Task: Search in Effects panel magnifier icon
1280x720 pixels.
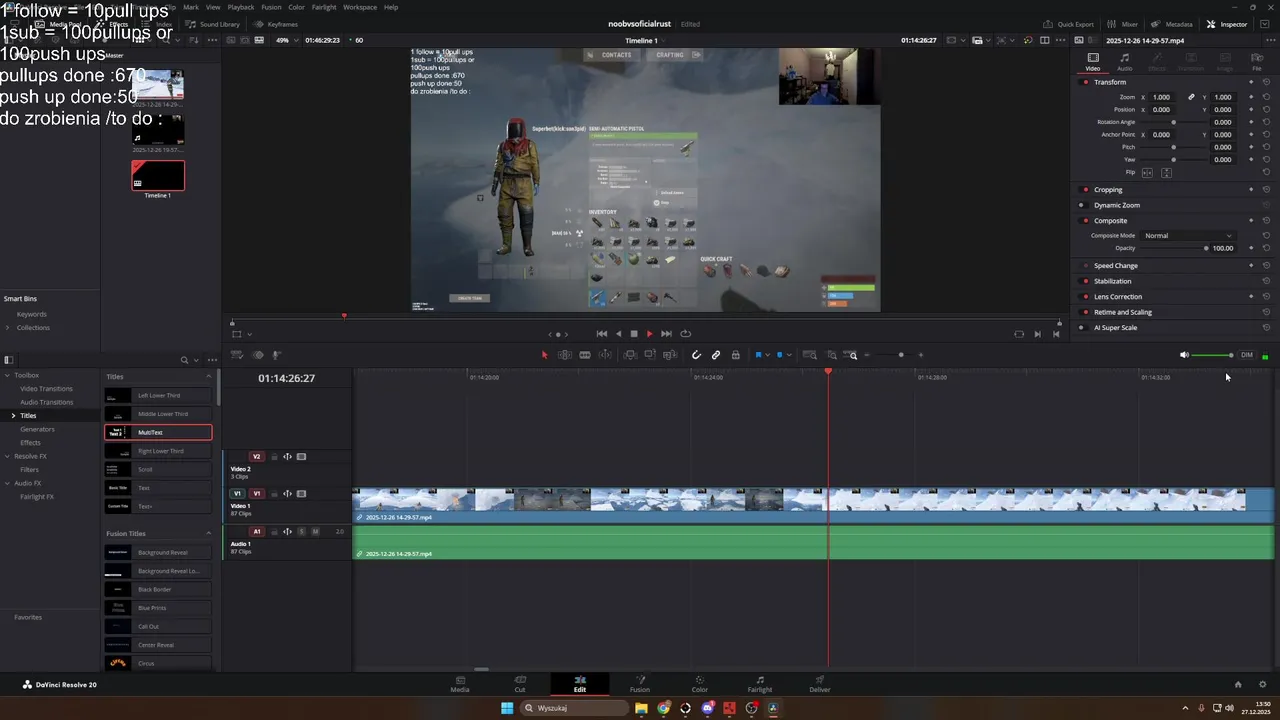Action: coord(184,360)
